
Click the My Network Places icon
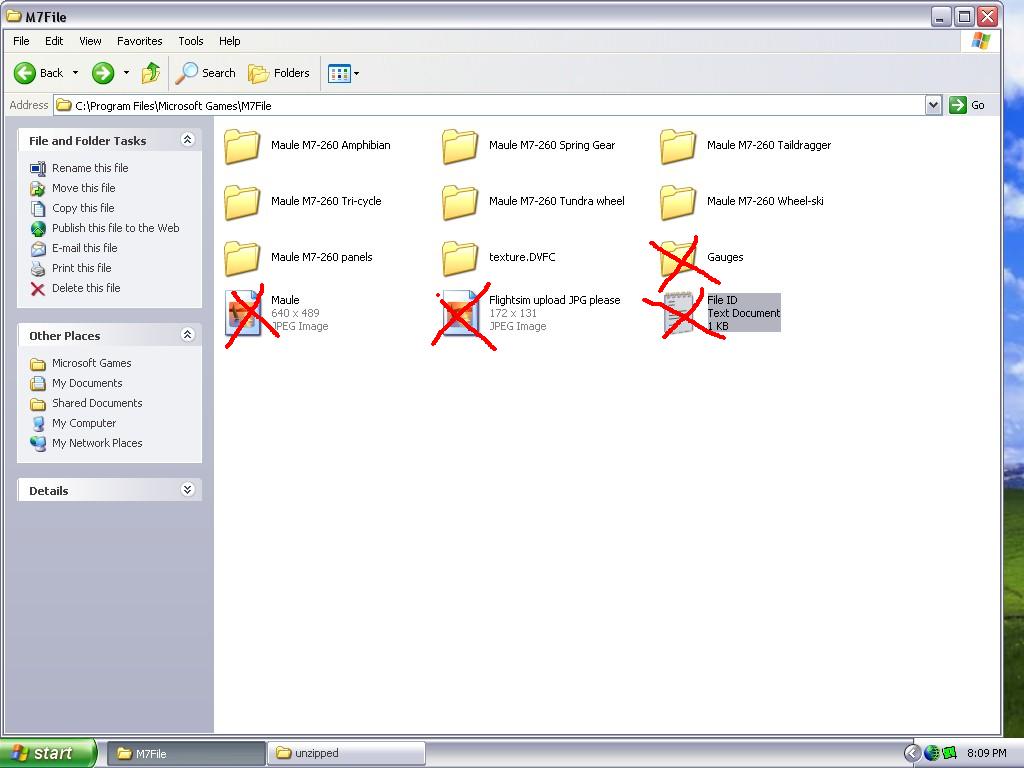[x=38, y=443]
